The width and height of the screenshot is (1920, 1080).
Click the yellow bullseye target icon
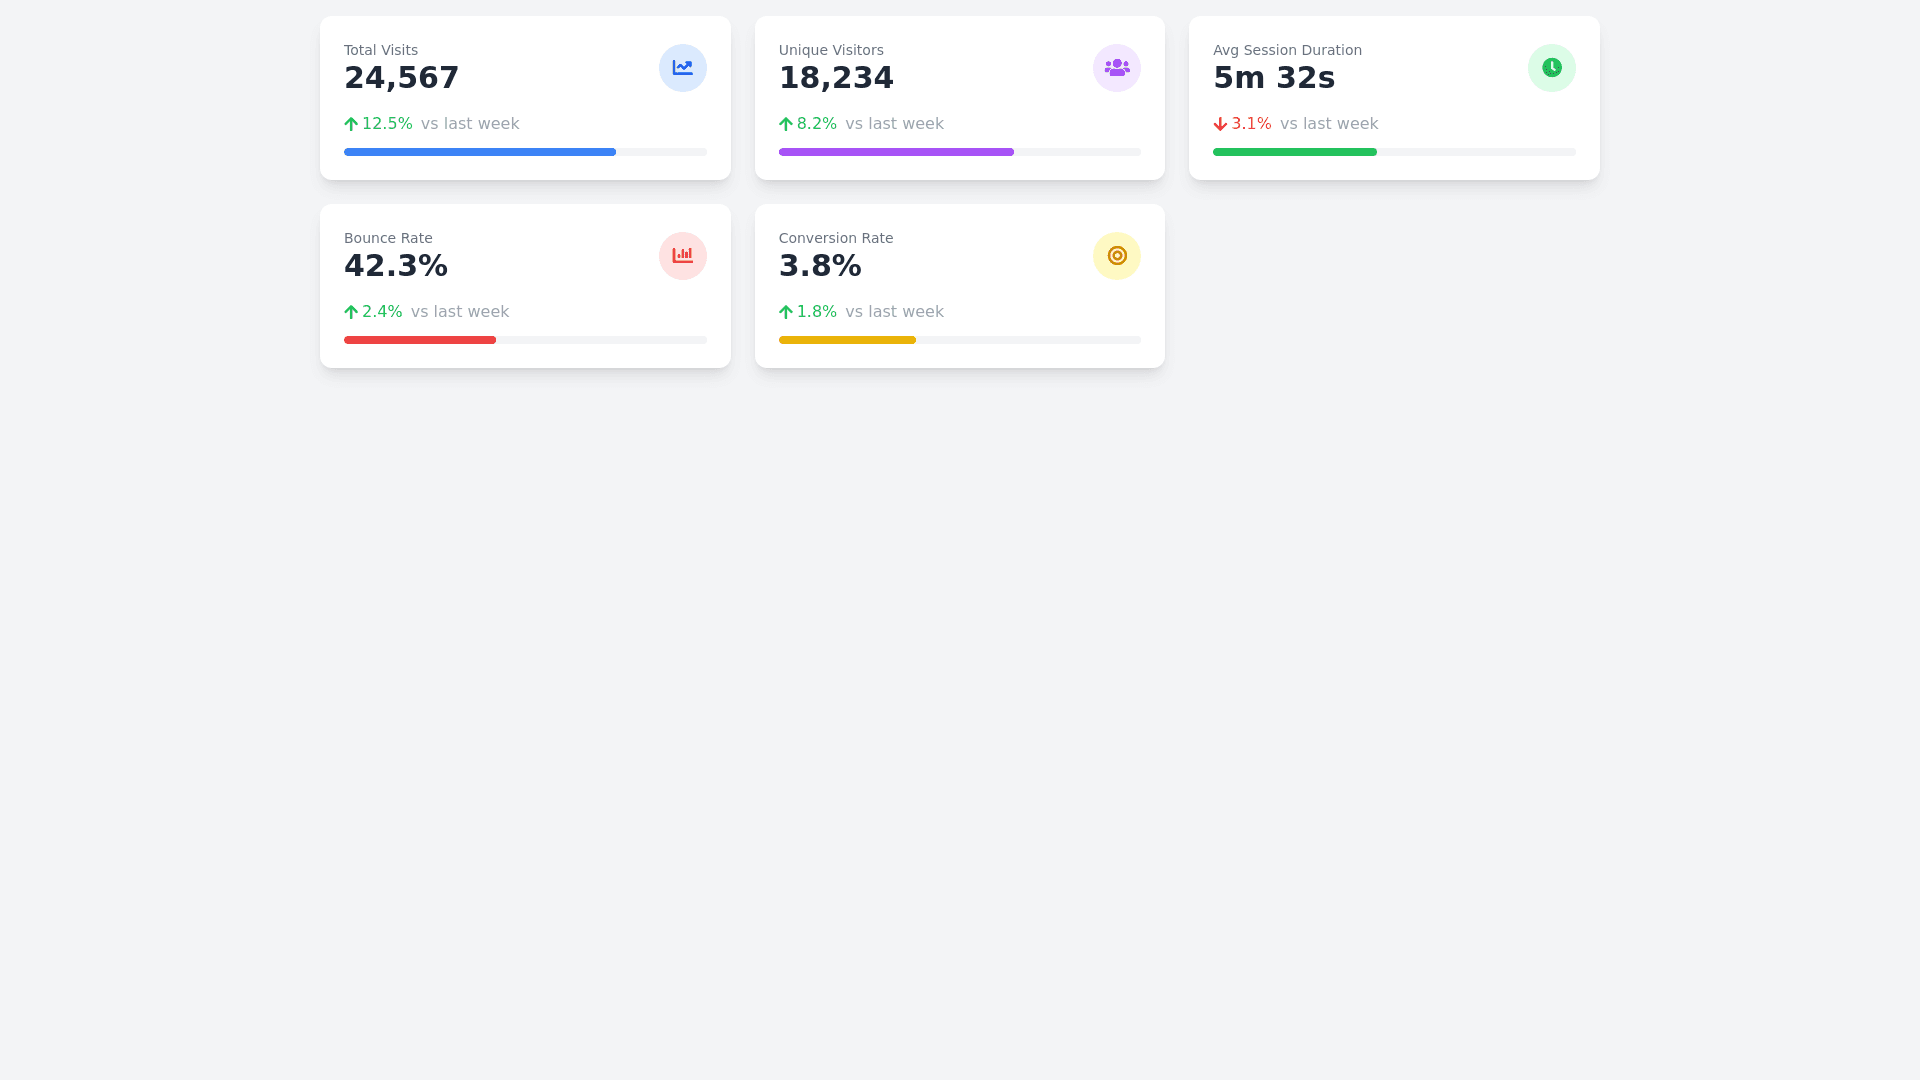pyautogui.click(x=1117, y=256)
